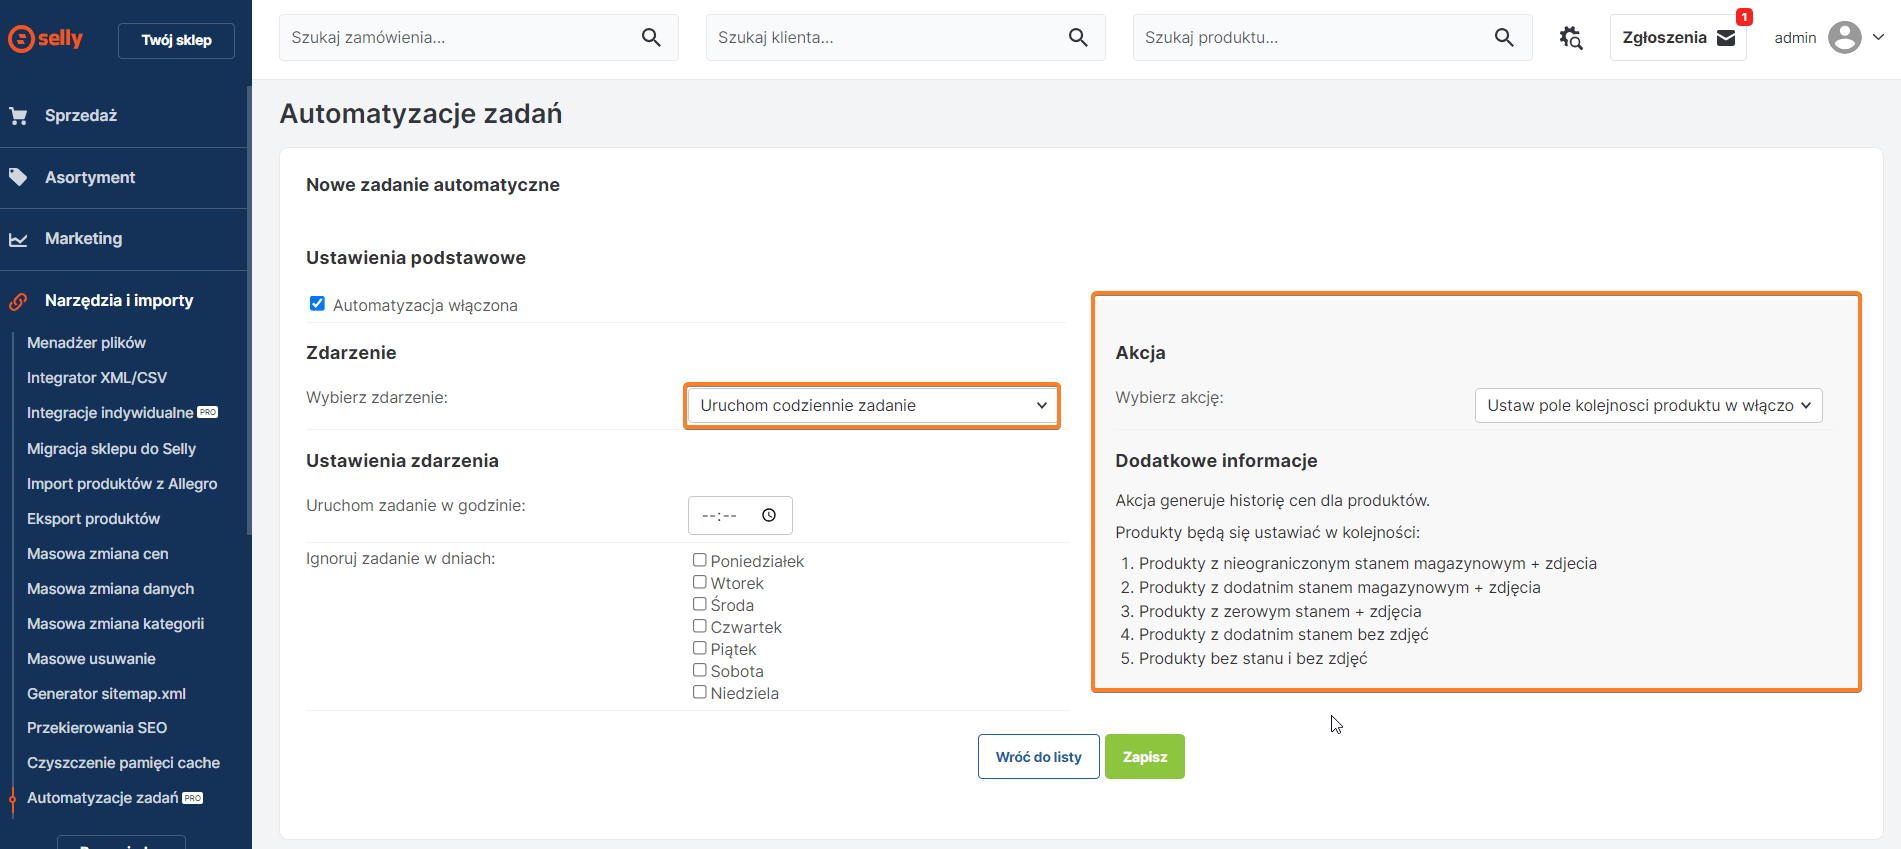Focus the Szukaj zamówienia search field
1901x849 pixels.
[460, 38]
